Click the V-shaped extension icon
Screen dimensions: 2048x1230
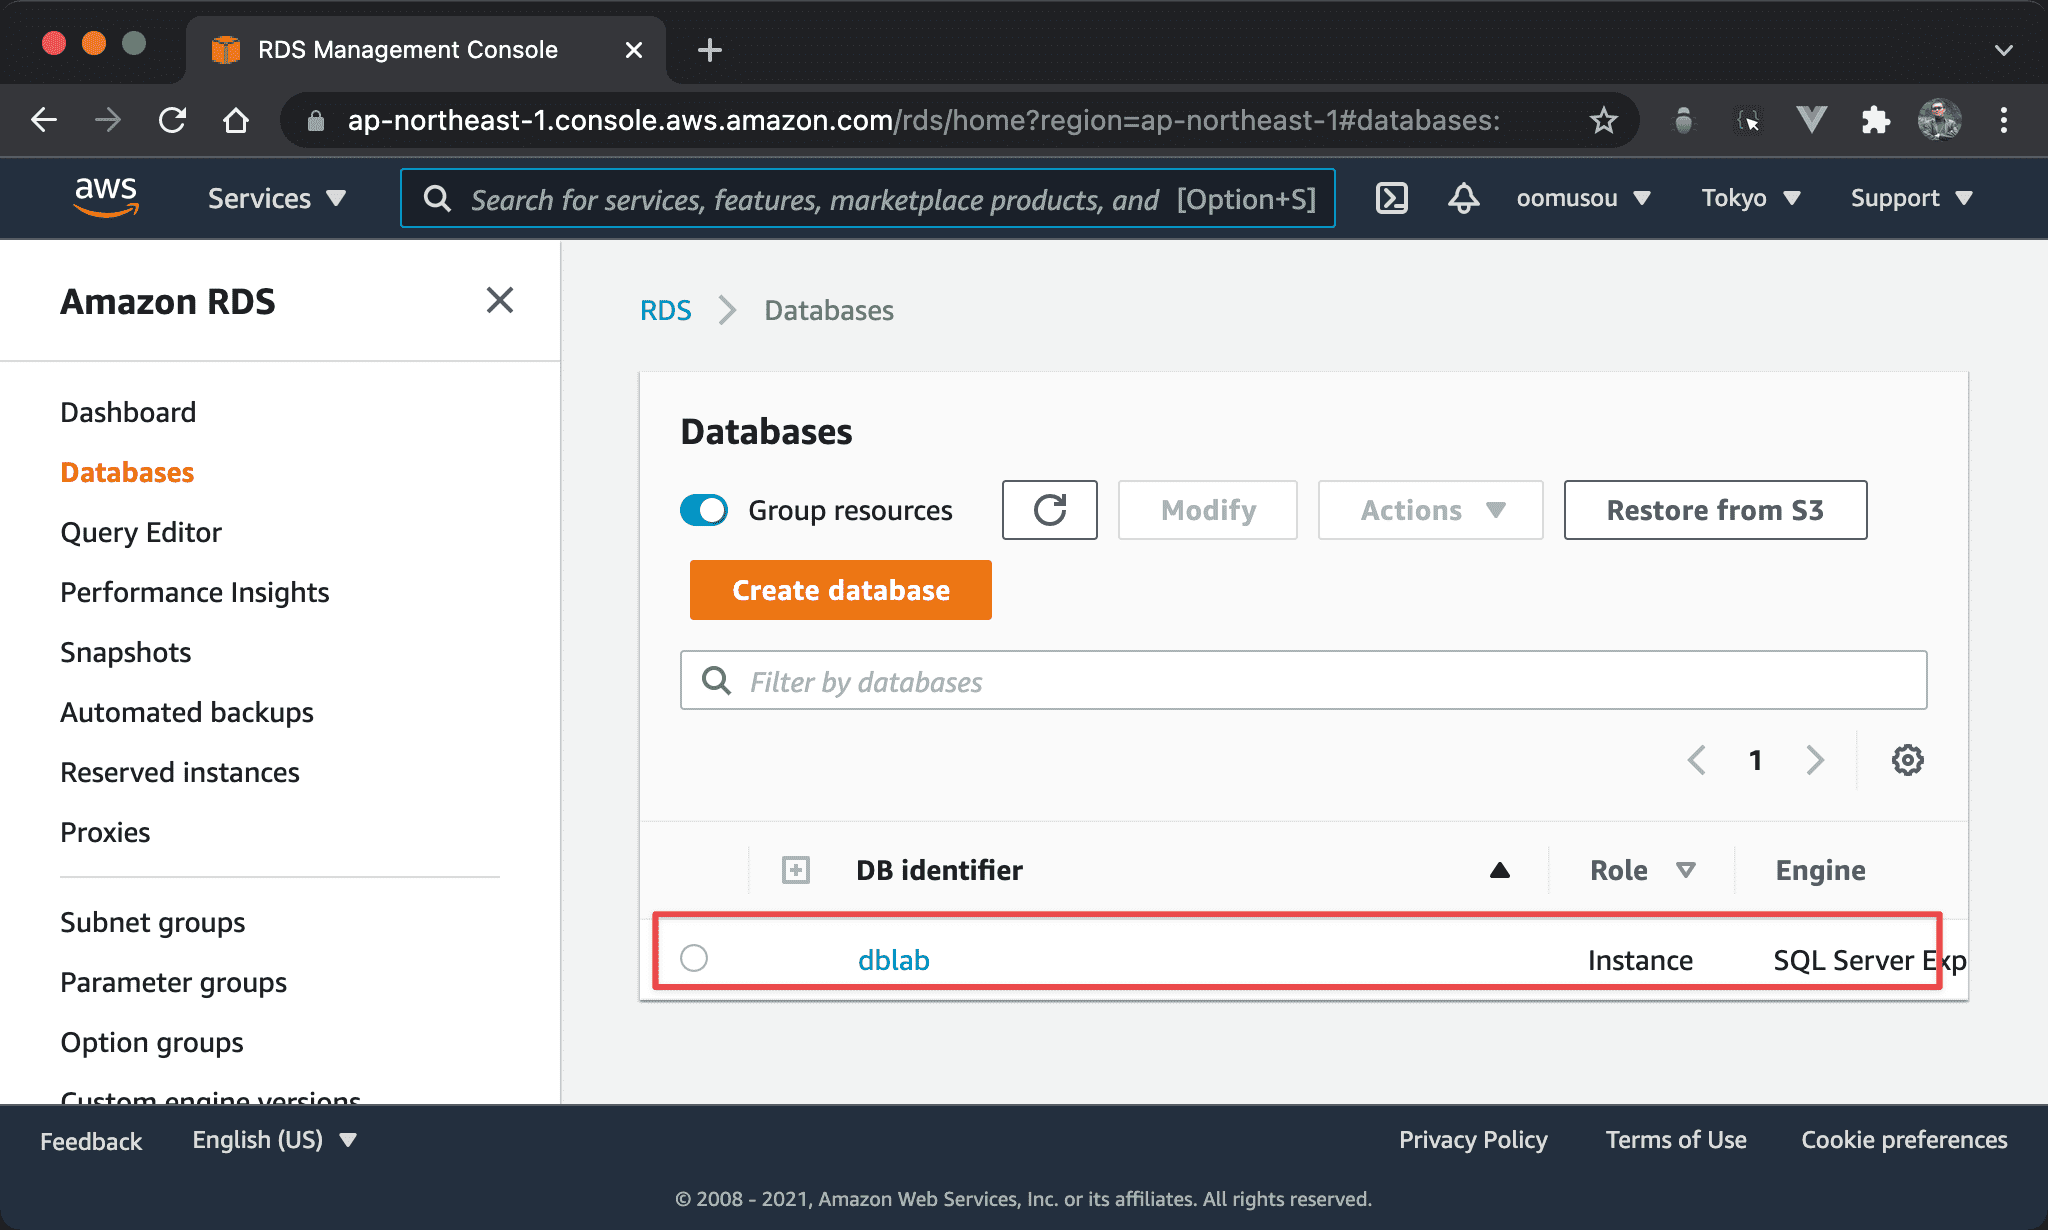click(1812, 120)
